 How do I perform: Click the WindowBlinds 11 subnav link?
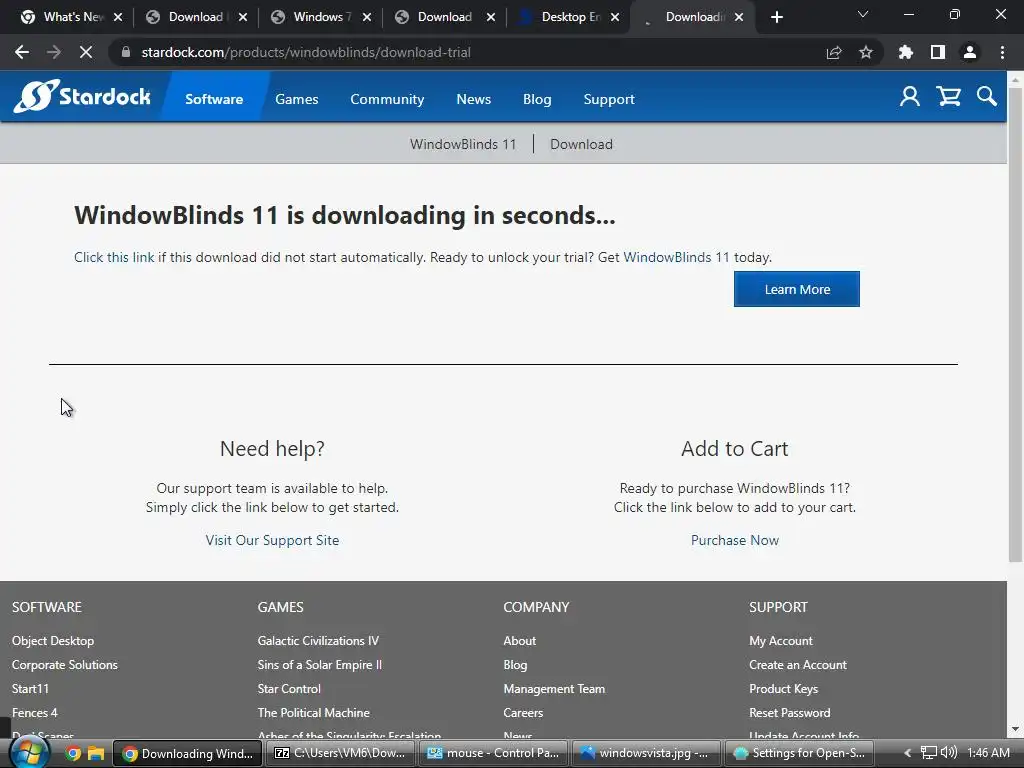pos(463,144)
